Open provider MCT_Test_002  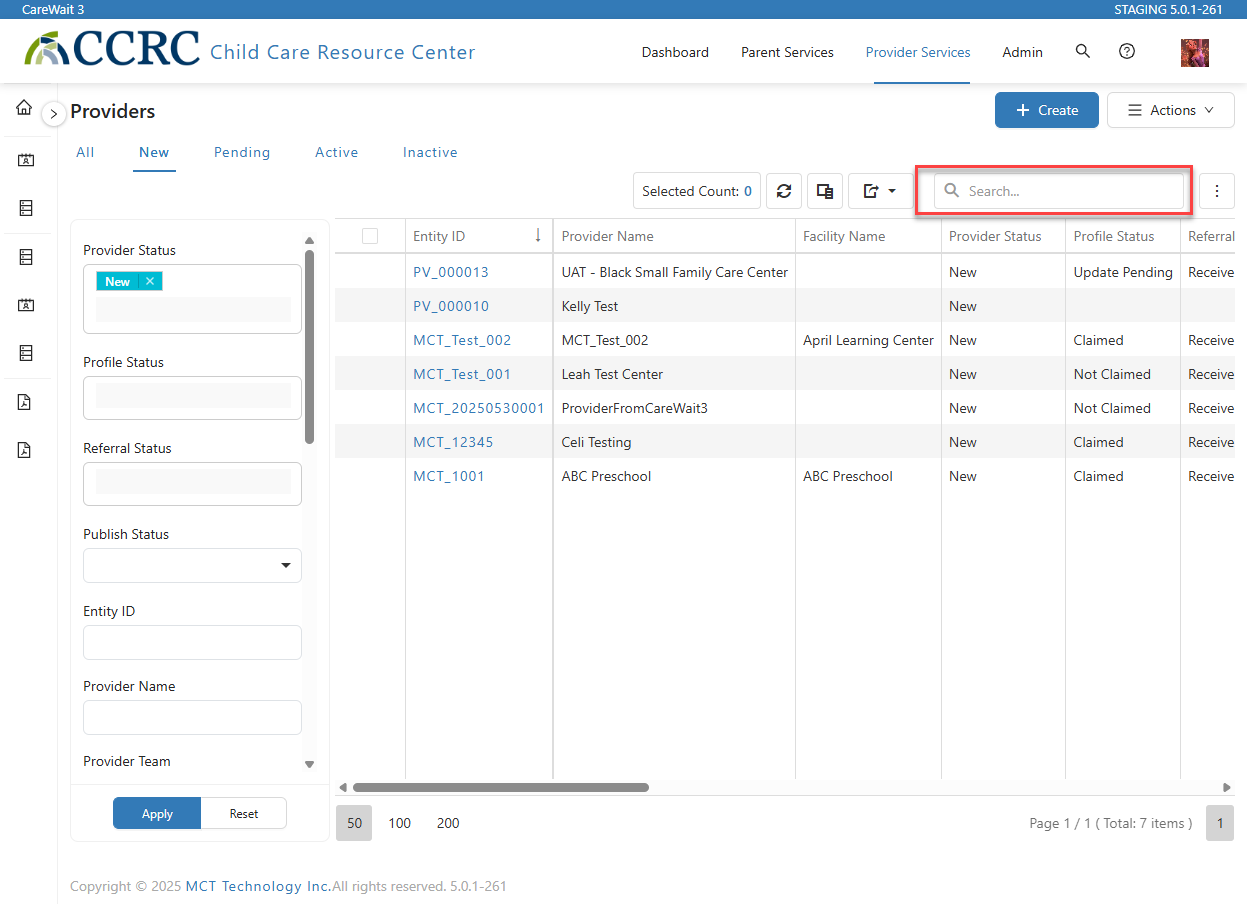(x=462, y=340)
